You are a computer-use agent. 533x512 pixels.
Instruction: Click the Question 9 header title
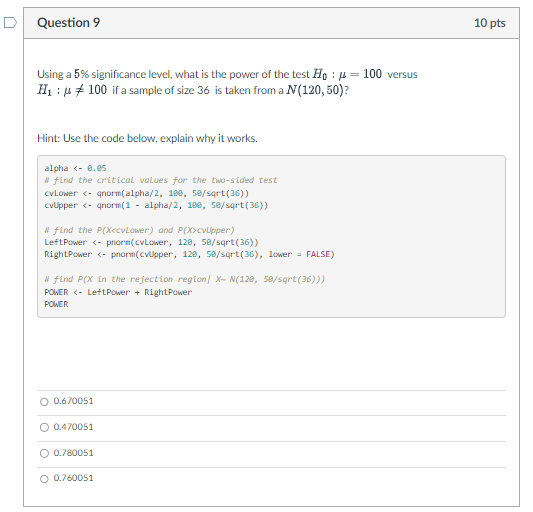(69, 23)
